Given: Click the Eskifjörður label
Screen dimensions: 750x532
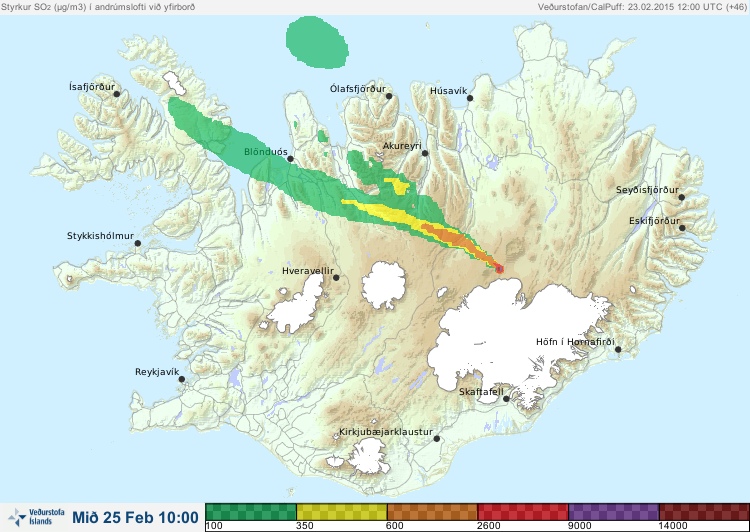Looking at the screenshot, I should [654, 221].
